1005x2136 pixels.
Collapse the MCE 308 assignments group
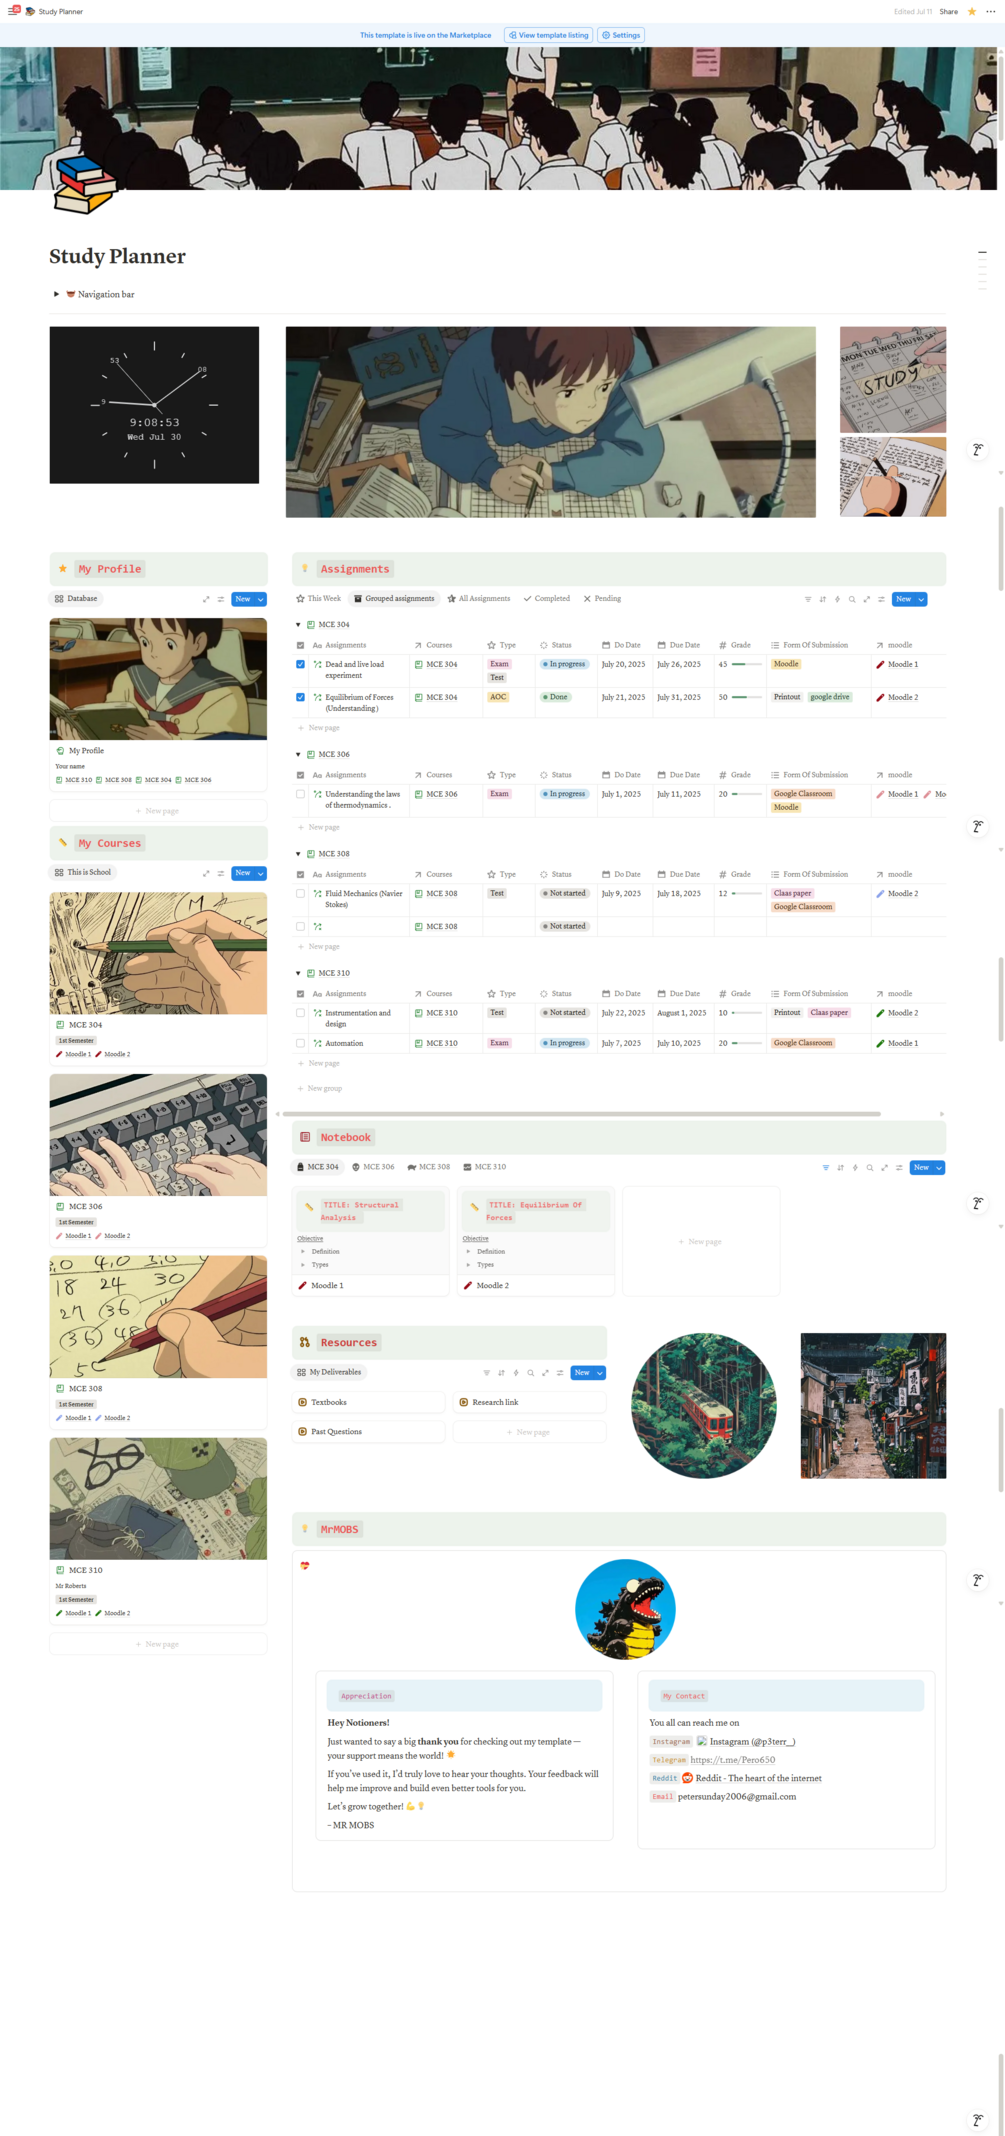coord(298,854)
